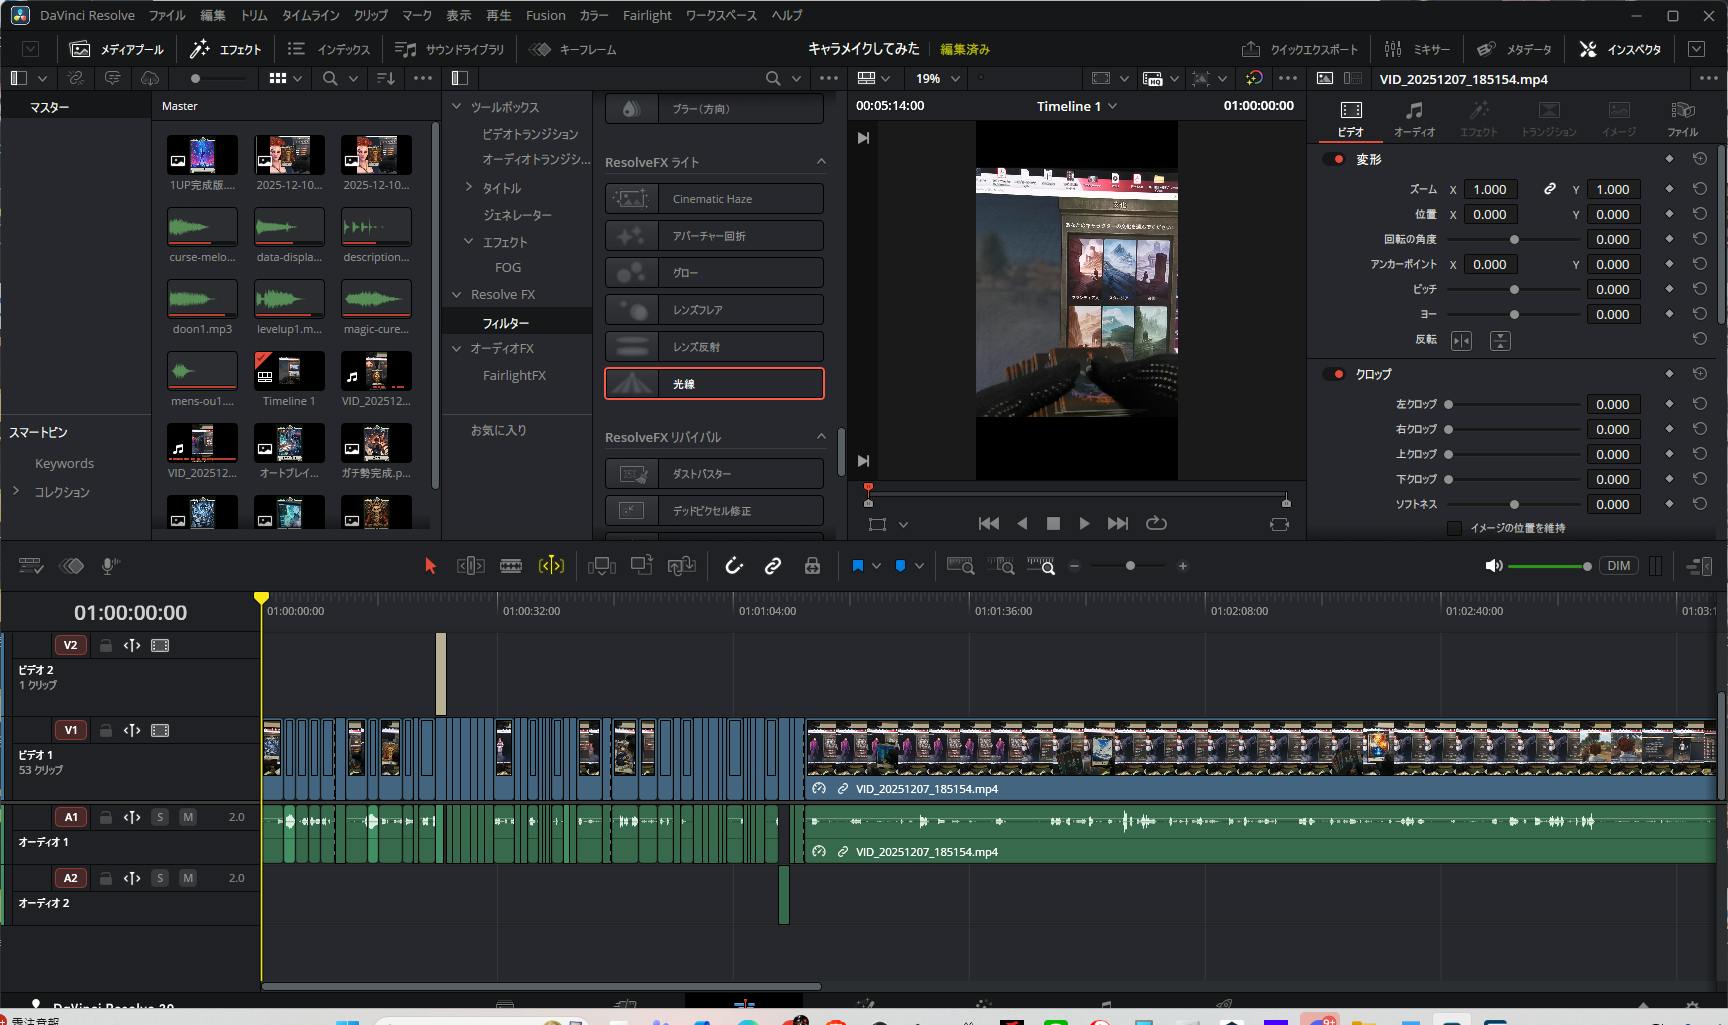Viewport: 1728px width, 1025px height.
Task: Click the selection mode arrow tool
Action: (x=430, y=566)
